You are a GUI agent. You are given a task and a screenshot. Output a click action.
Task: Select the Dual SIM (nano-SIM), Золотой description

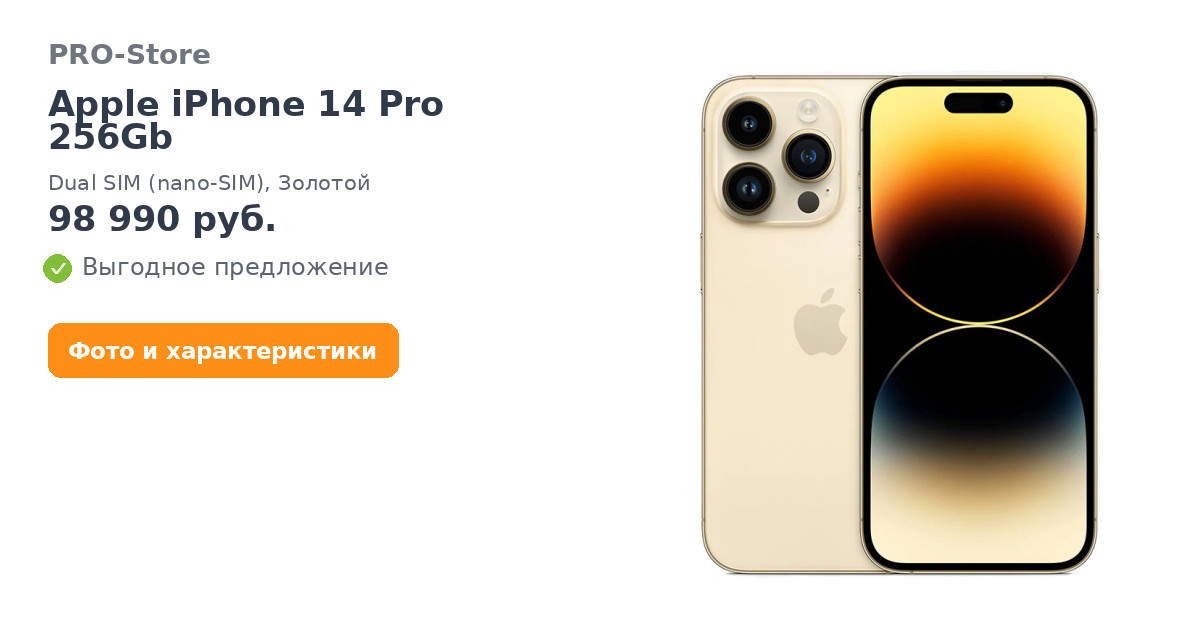tap(209, 183)
